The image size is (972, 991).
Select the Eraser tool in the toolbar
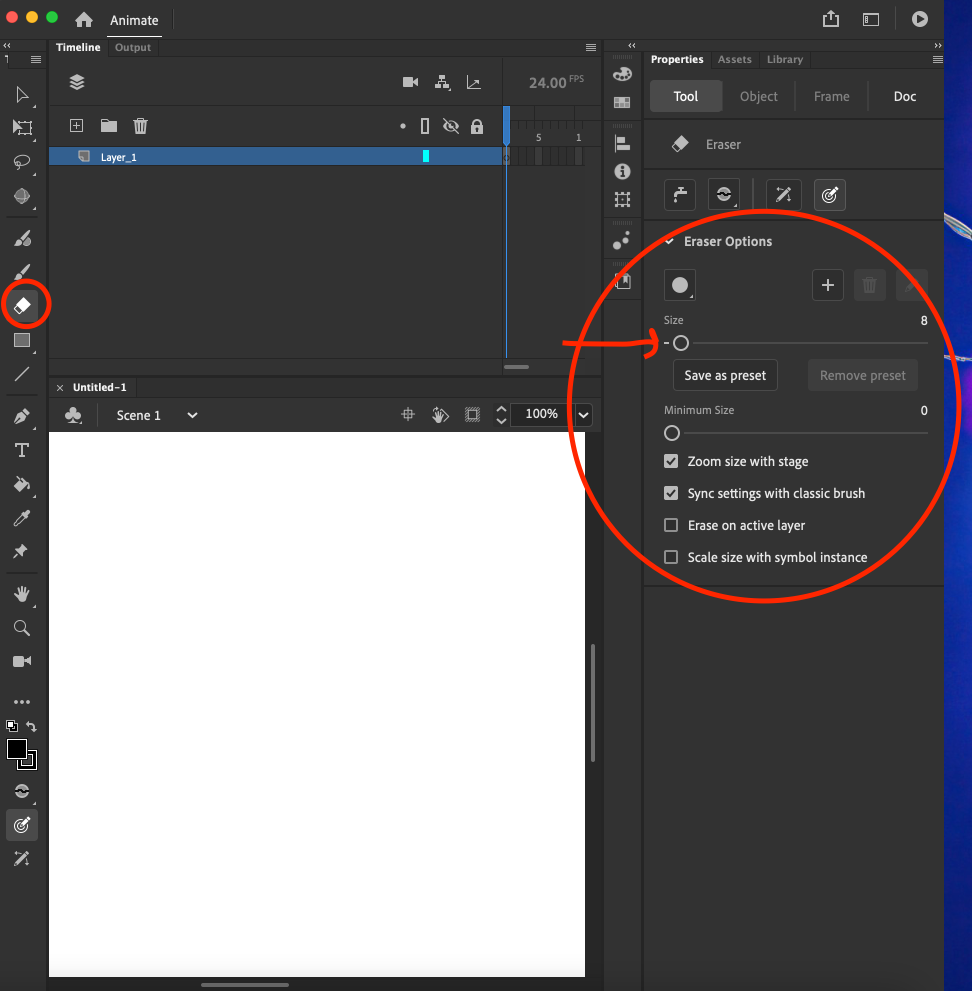[21, 304]
